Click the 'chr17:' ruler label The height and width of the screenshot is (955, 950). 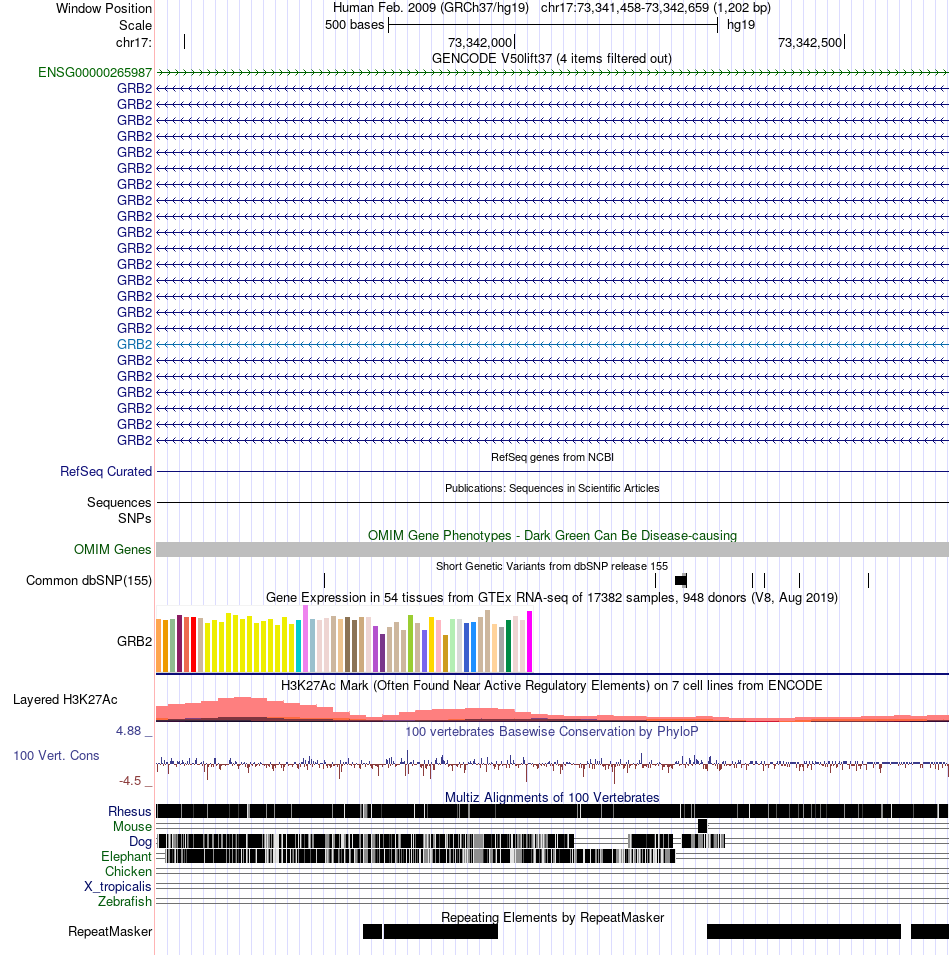(134, 43)
